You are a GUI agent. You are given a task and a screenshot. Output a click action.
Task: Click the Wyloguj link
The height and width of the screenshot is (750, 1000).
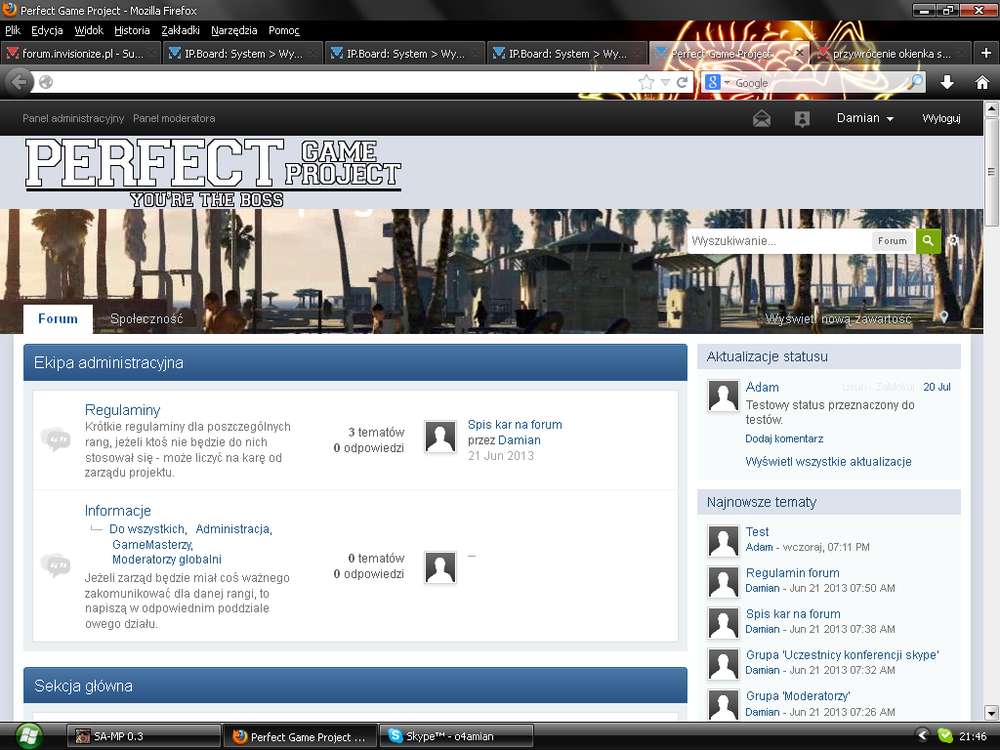pyautogui.click(x=941, y=118)
